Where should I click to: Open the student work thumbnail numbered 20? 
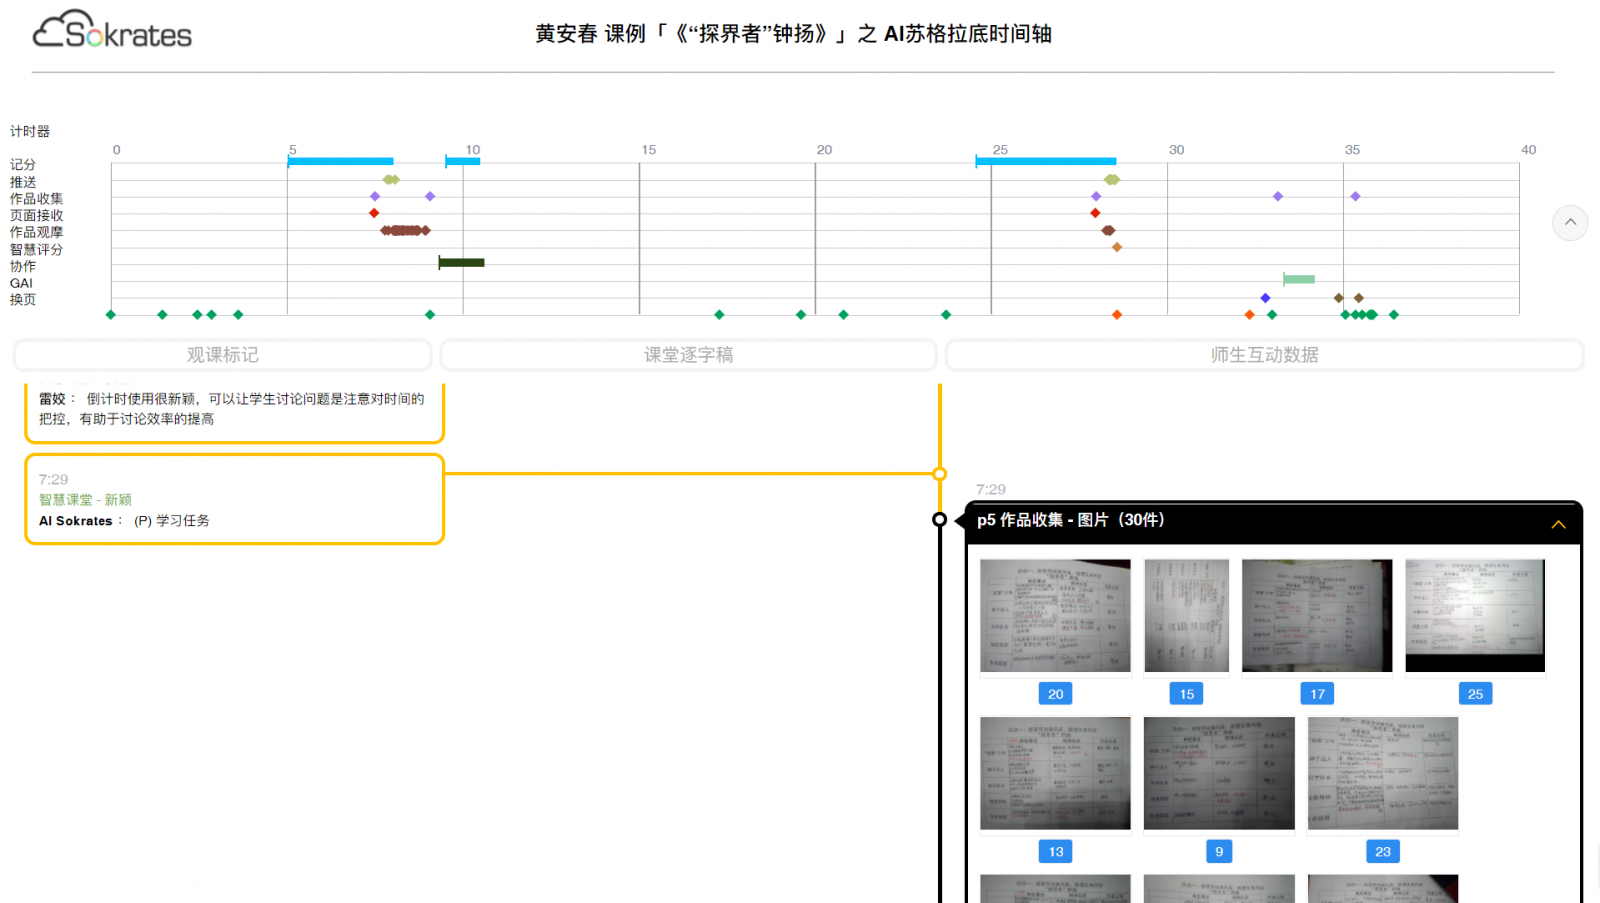1055,615
